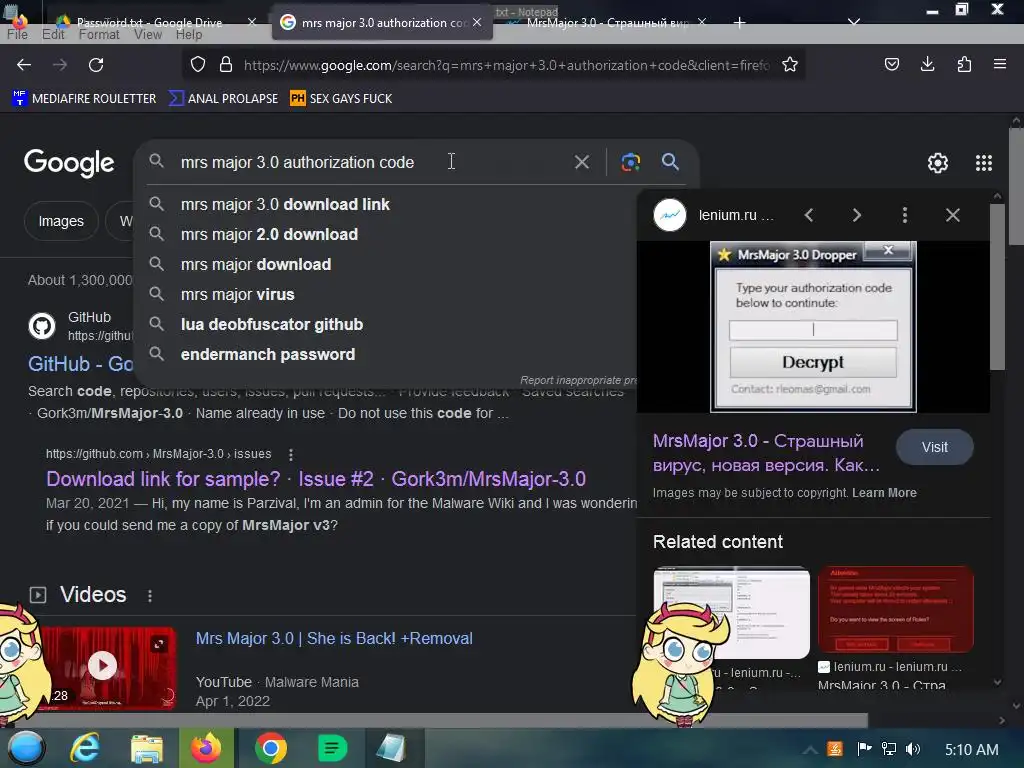Click Learn More about image copyright
1024x768 pixels.
pyautogui.click(x=884, y=493)
